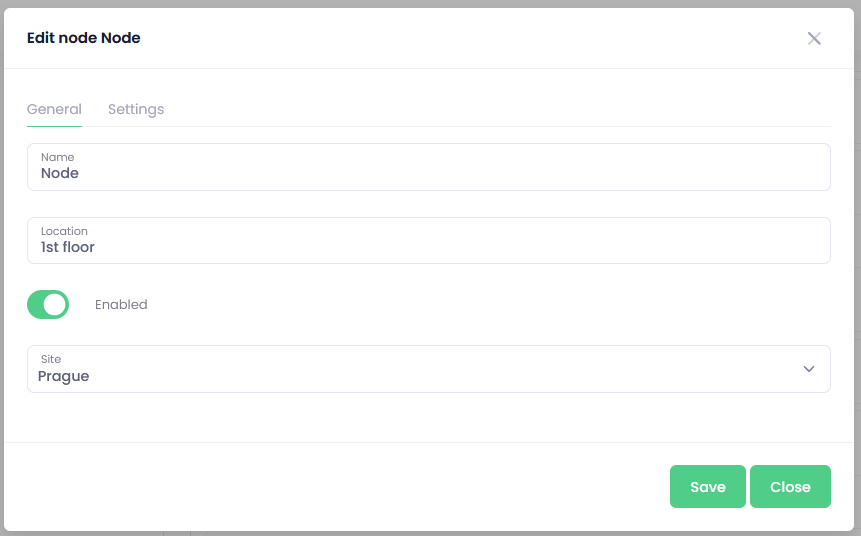Click the "Edit node Node" dialog title
The image size is (861, 536).
83,38
